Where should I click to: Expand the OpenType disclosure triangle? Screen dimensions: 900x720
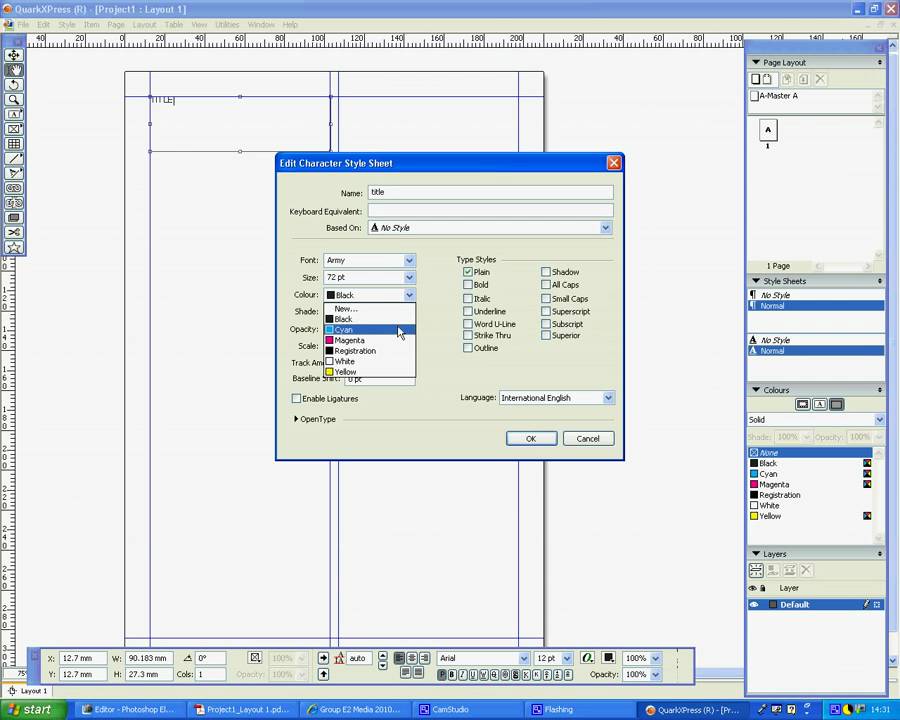[x=296, y=419]
